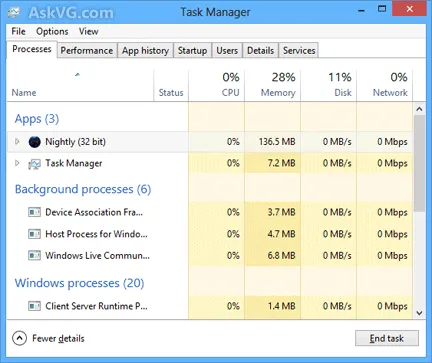Viewport: 432px width, 363px height.
Task: Click the Windows Live Communications process icon
Action: coord(34,256)
